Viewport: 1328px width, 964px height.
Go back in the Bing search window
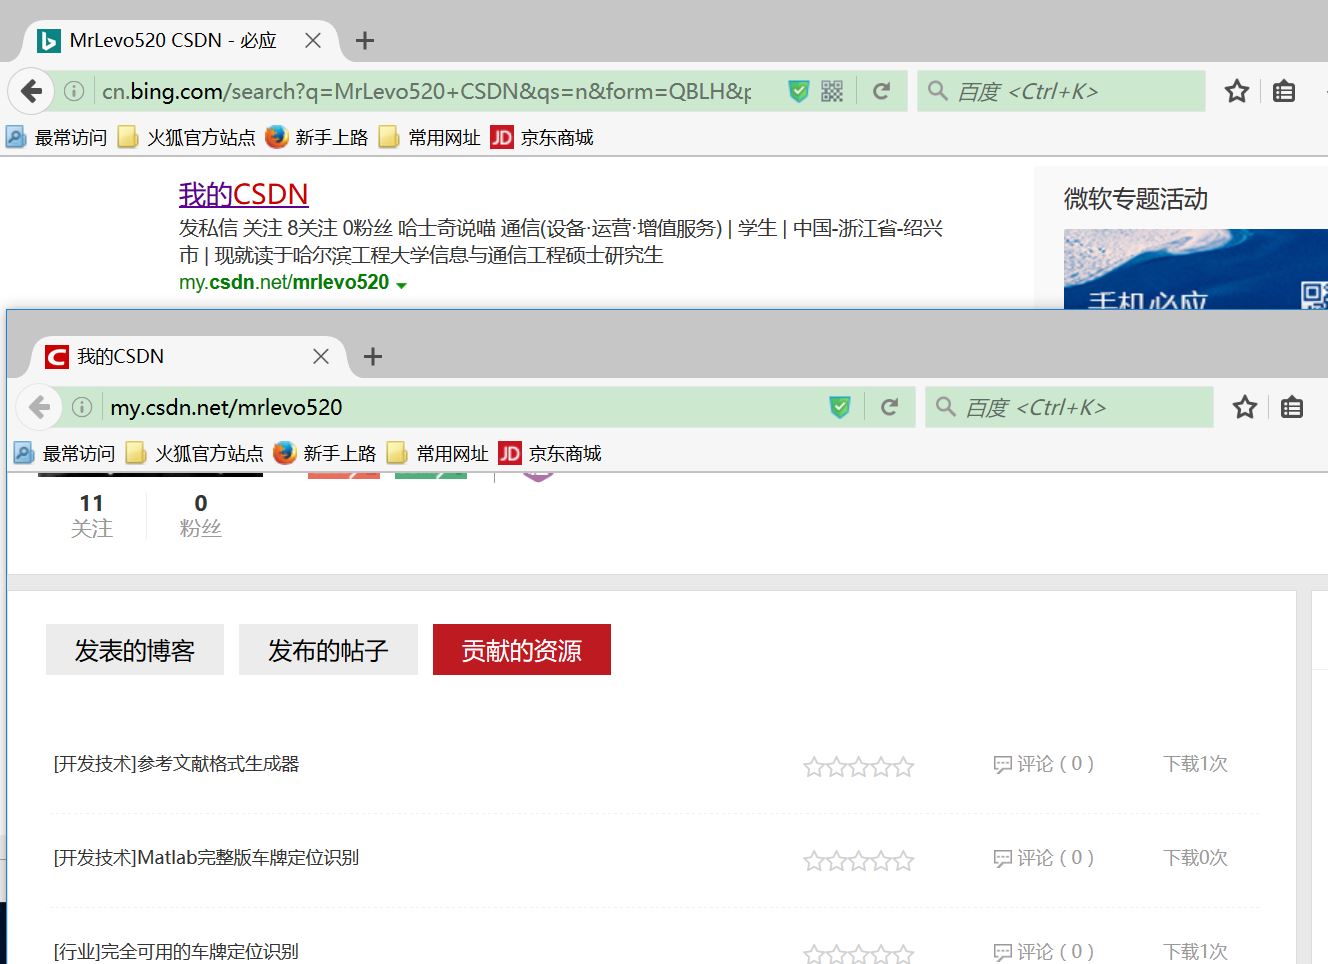(31, 92)
